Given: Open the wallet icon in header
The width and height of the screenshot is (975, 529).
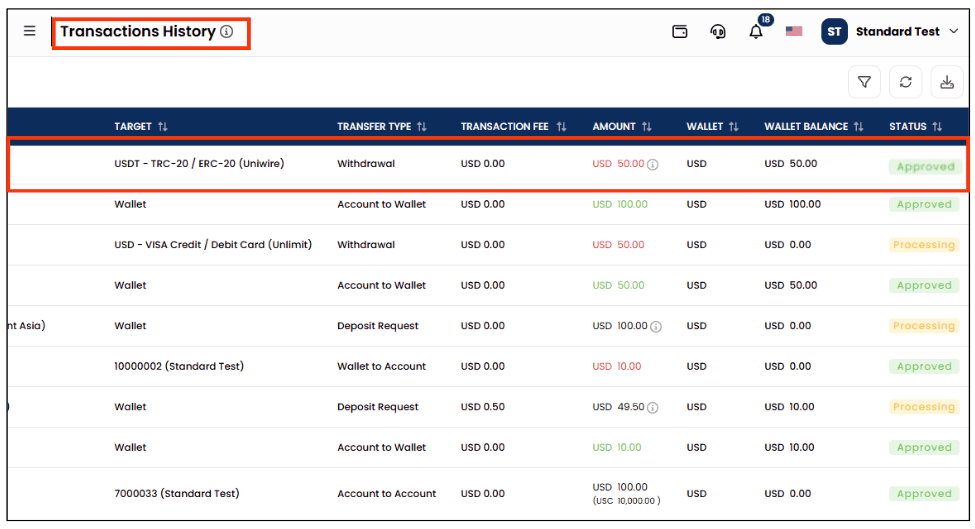Looking at the screenshot, I should 680,32.
